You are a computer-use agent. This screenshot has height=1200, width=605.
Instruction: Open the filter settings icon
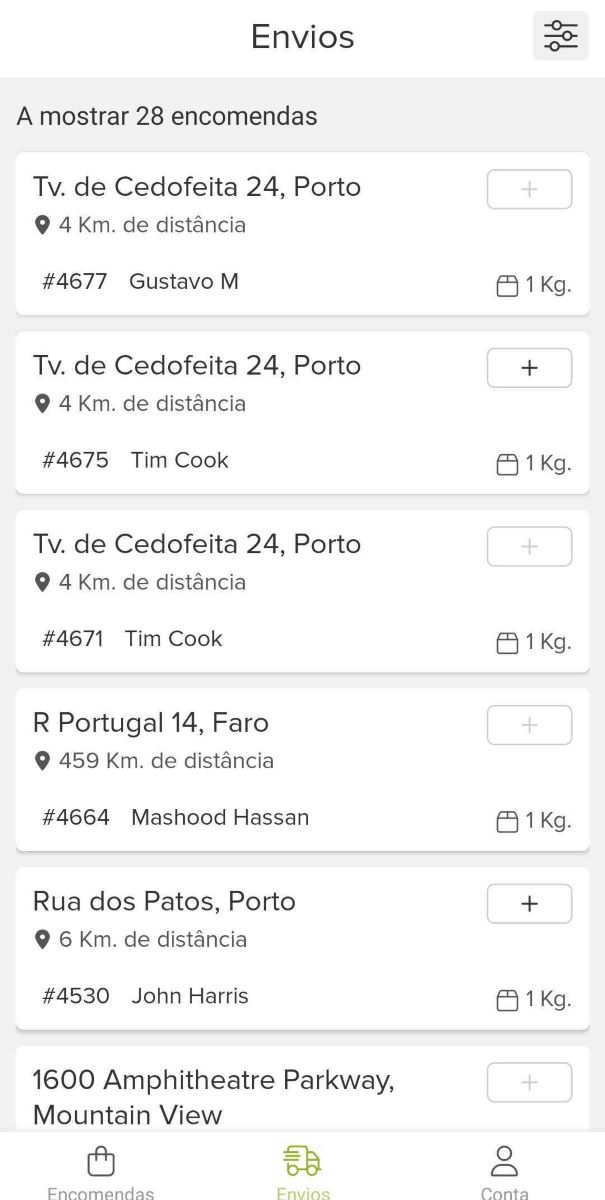[560, 36]
